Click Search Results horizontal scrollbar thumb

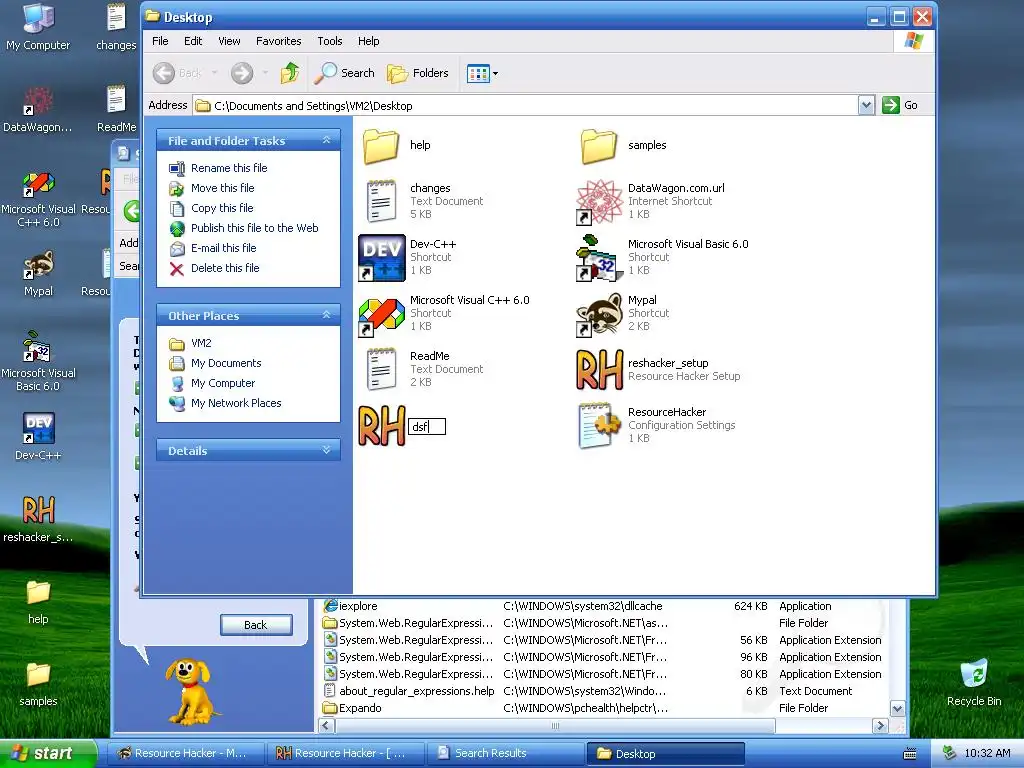click(x=555, y=726)
